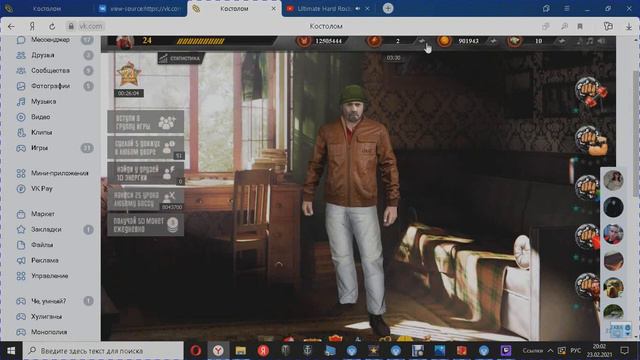This screenshot has width=640, height=360.
Task: Open Видео in VK sidebar
Action: 40,117
